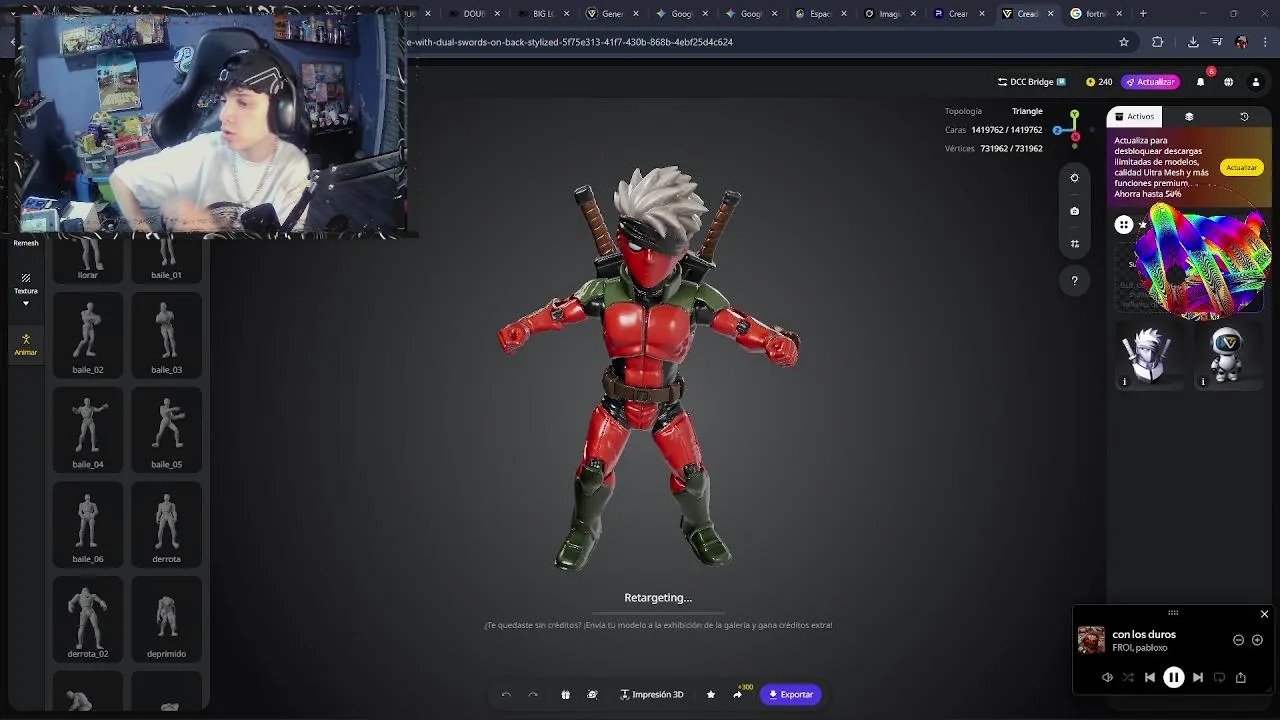The image size is (1280, 720).
Task: Toggle shuffle in the music player
Action: point(1128,677)
